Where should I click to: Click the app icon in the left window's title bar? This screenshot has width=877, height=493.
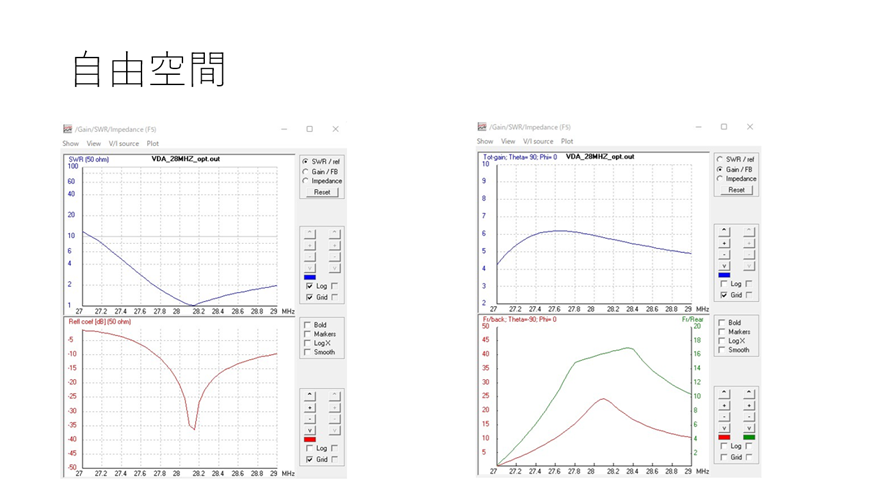point(68,129)
